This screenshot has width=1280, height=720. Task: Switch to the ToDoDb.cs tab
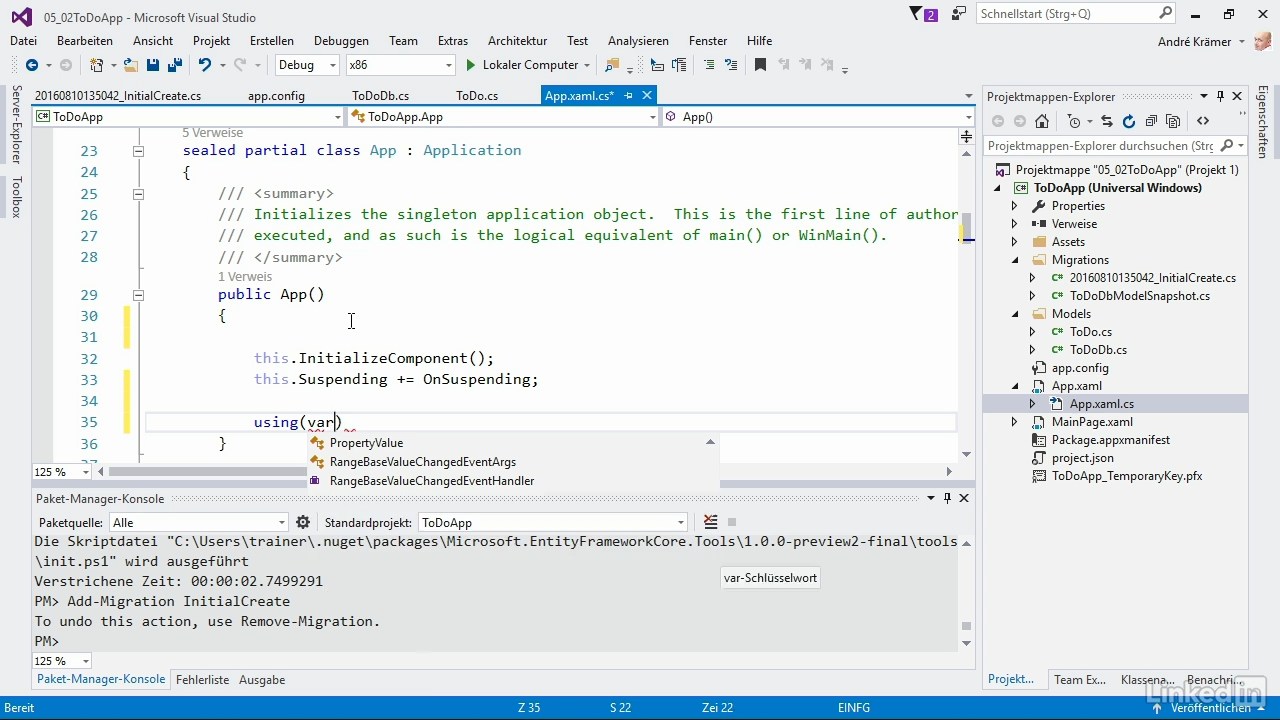click(x=380, y=96)
